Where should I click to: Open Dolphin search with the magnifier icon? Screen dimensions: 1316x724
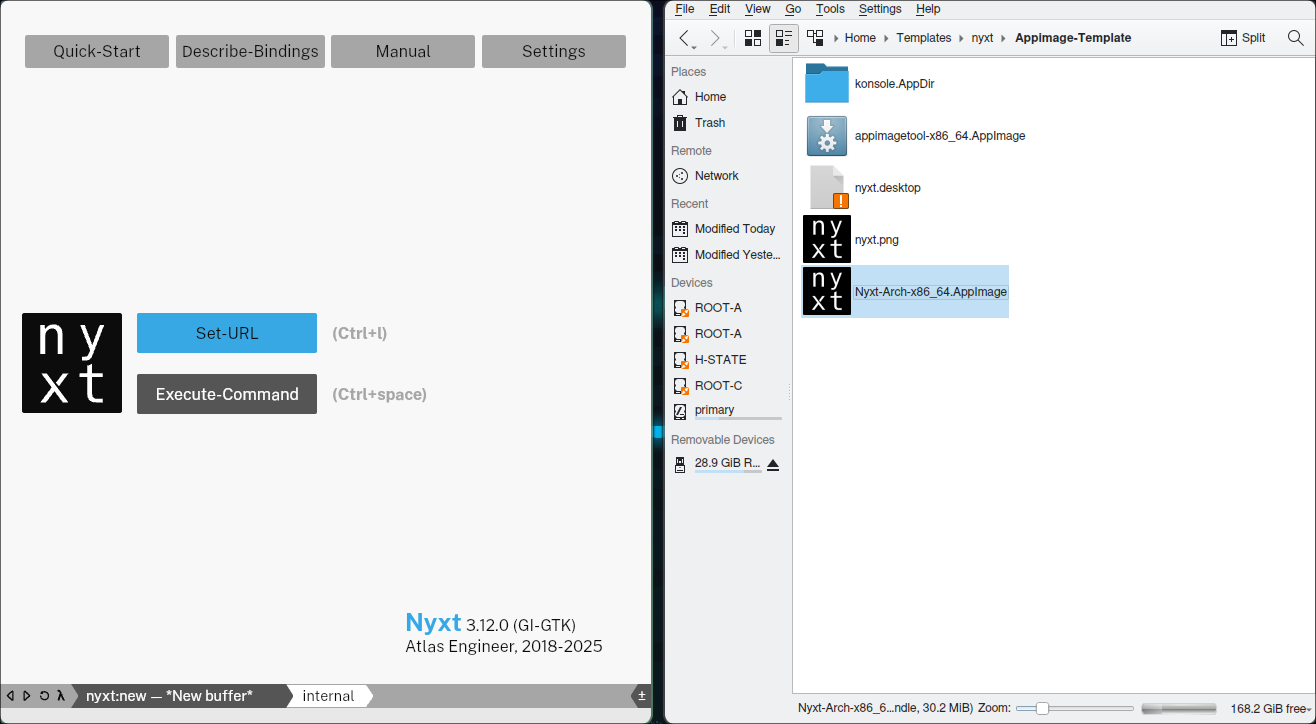pos(1295,38)
